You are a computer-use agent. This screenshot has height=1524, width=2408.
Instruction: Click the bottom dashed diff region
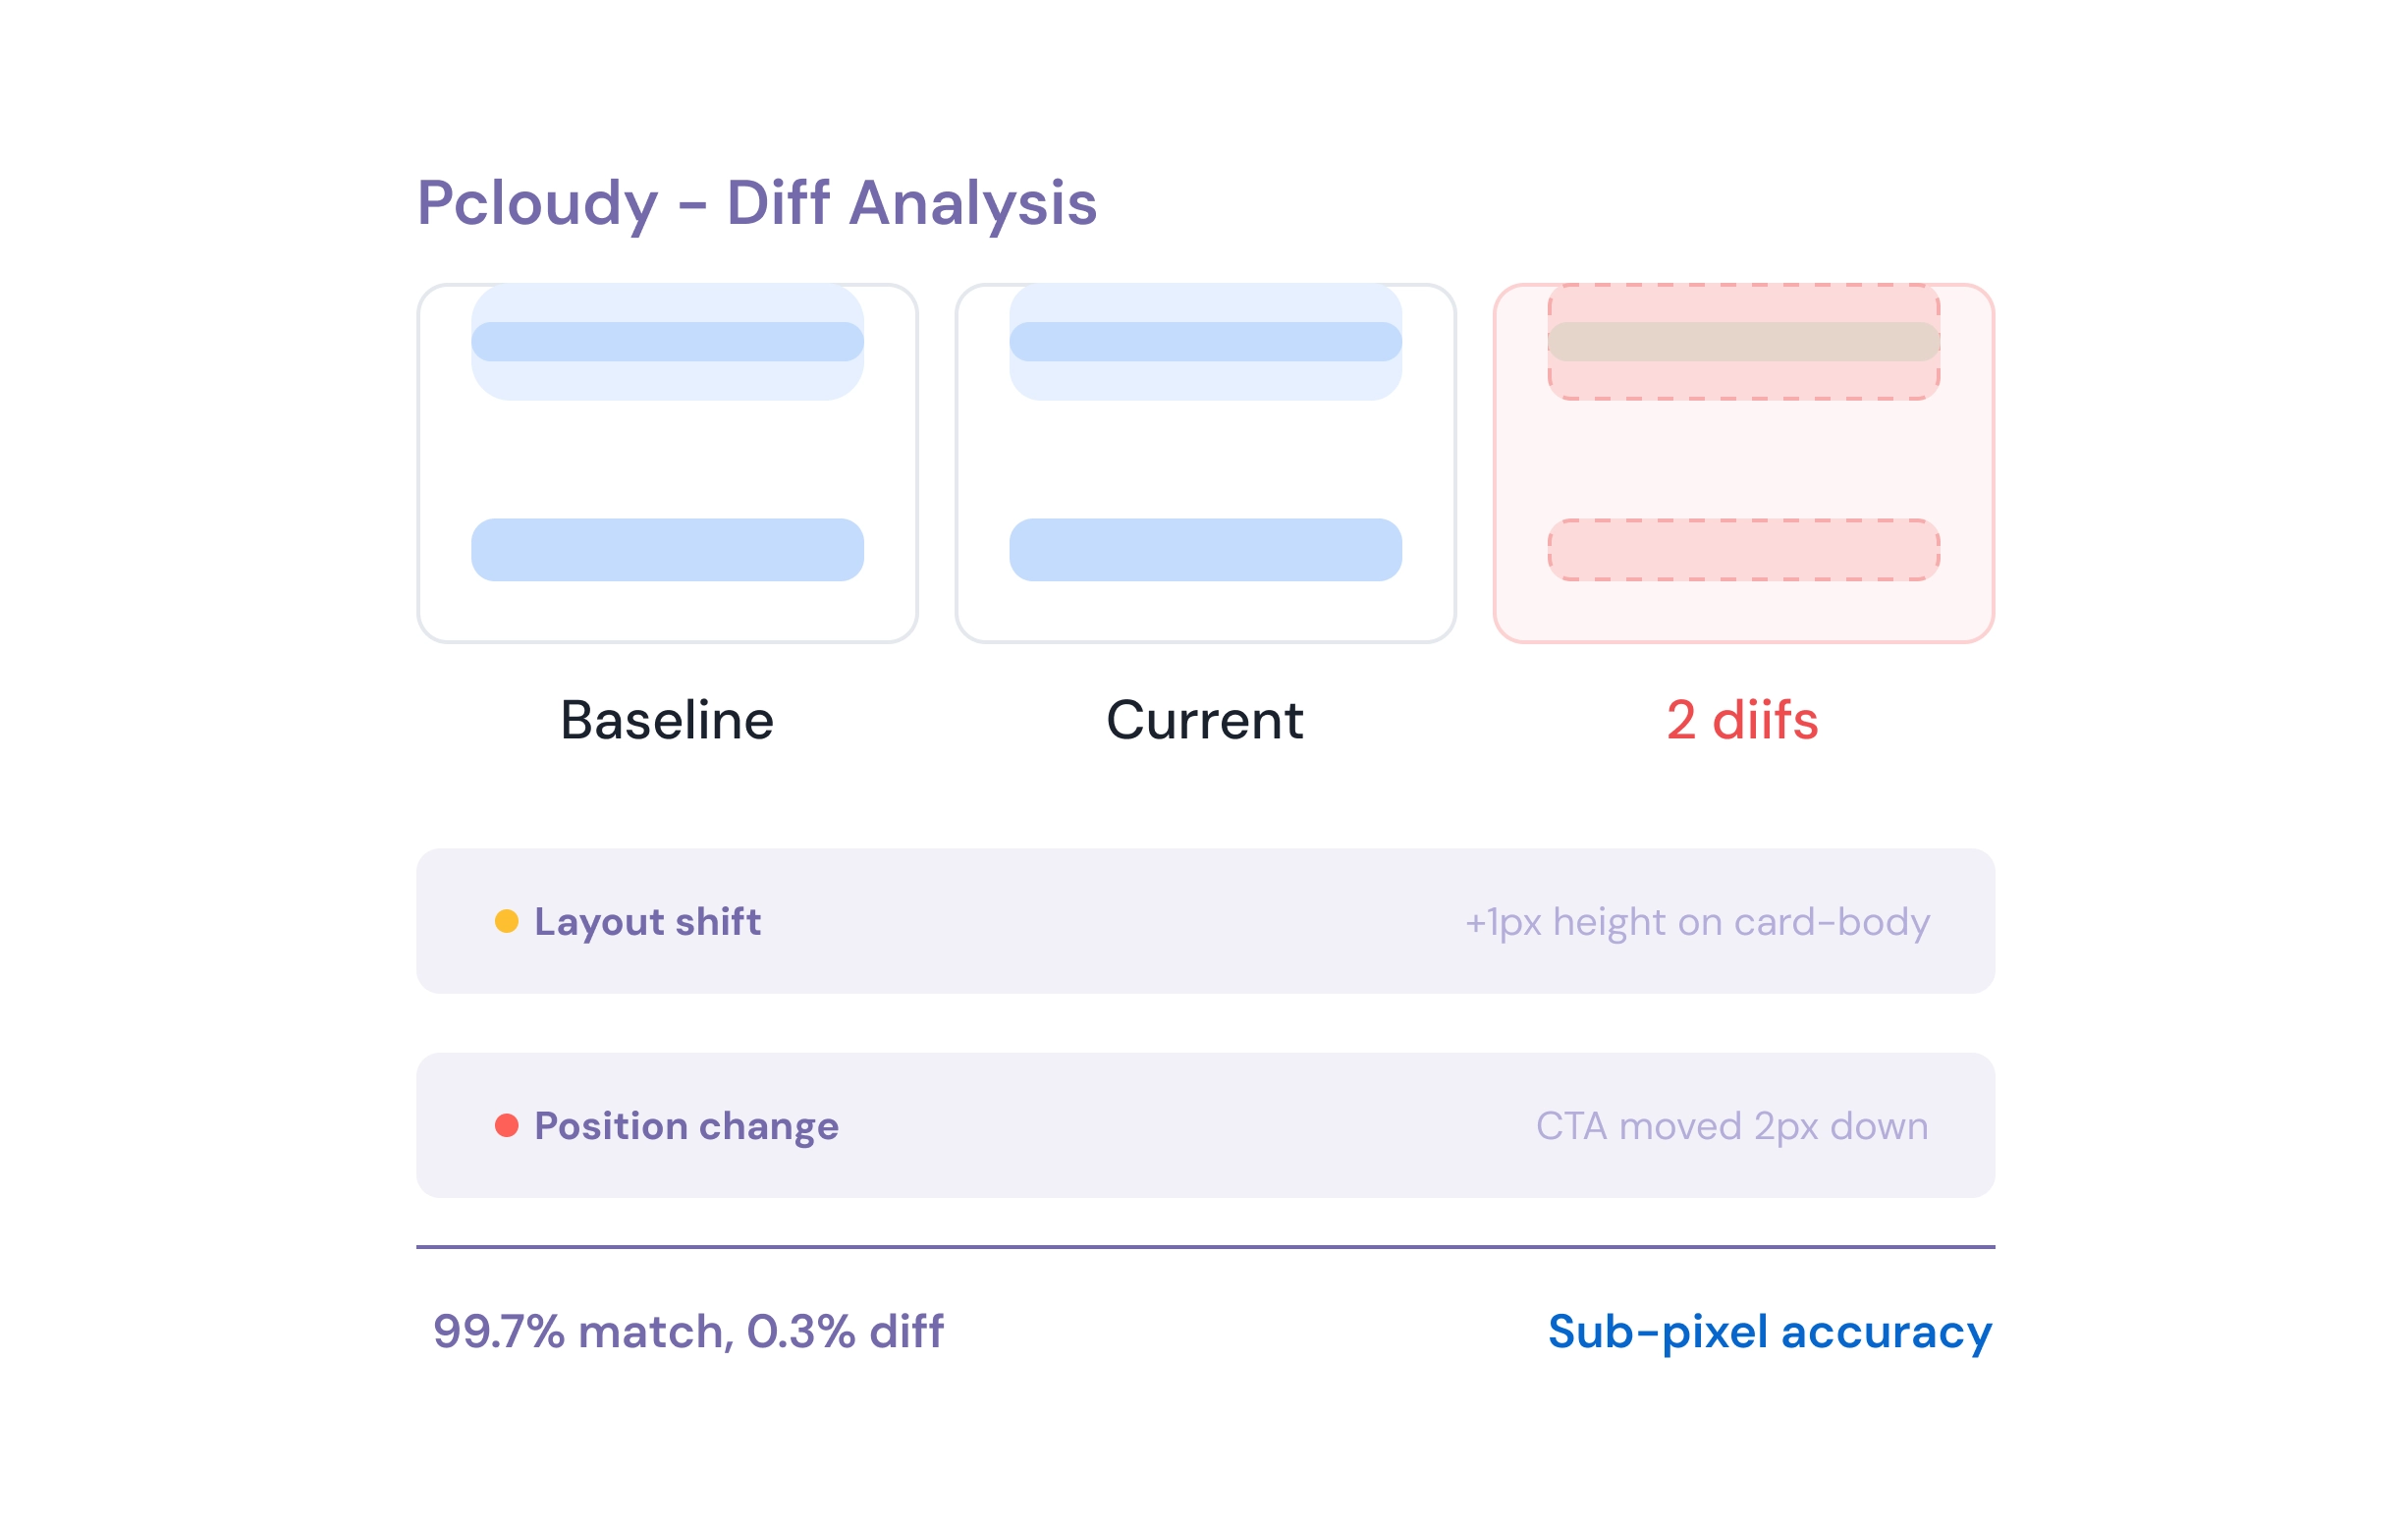pos(1744,550)
